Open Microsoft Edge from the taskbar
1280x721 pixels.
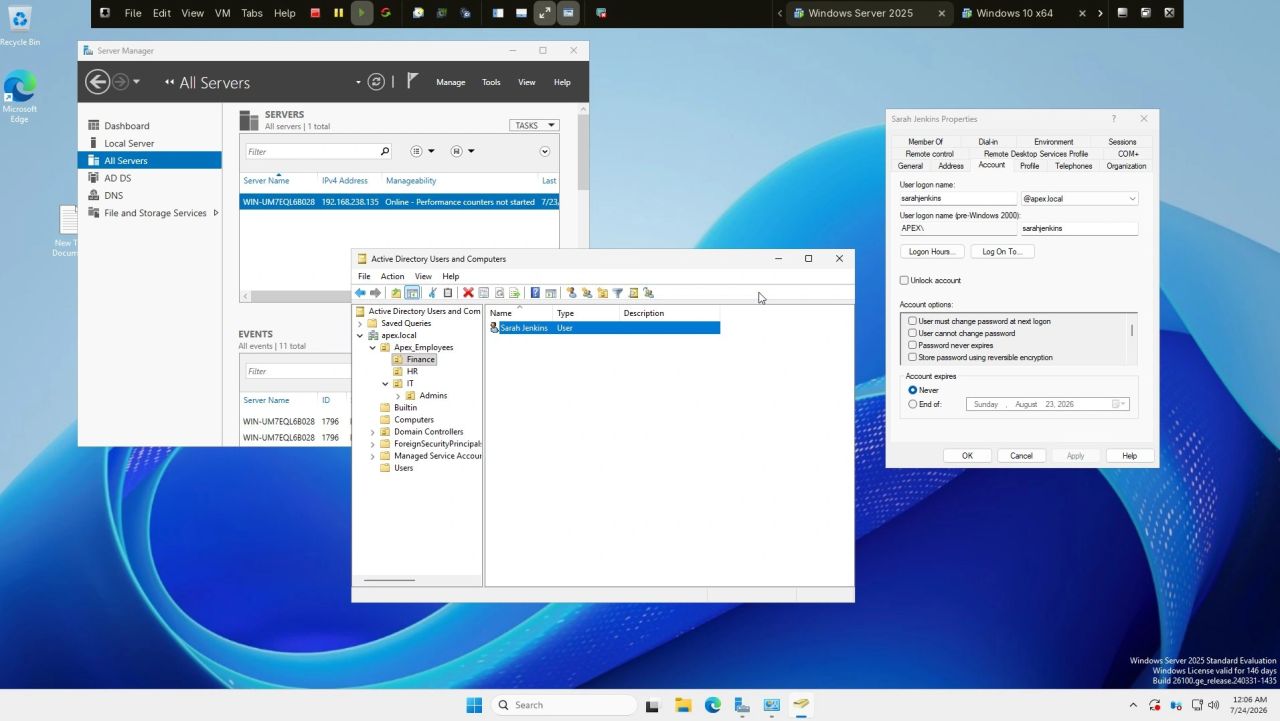[713, 705]
